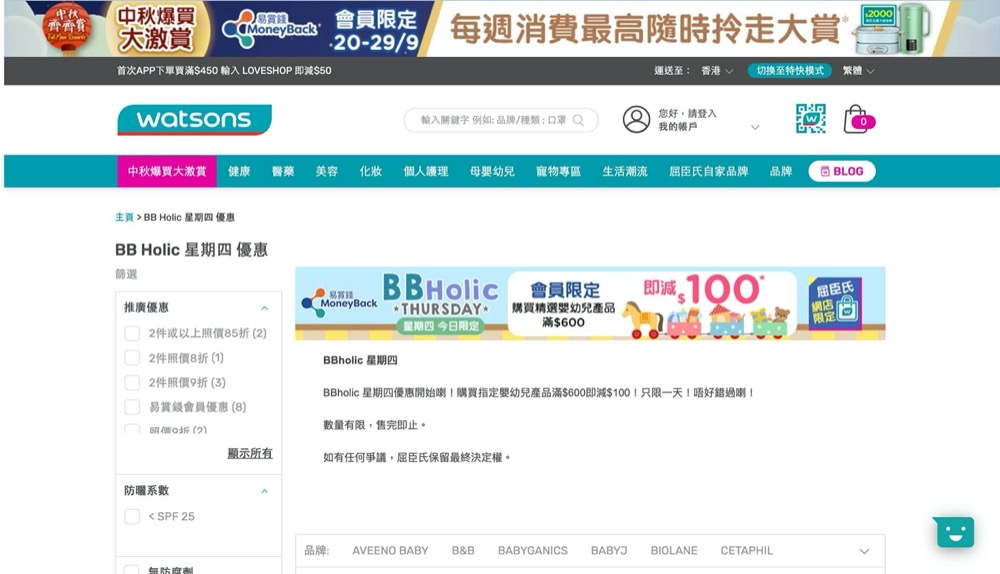
Task: Open the 母嬰幼兒 menu
Action: pos(492,171)
